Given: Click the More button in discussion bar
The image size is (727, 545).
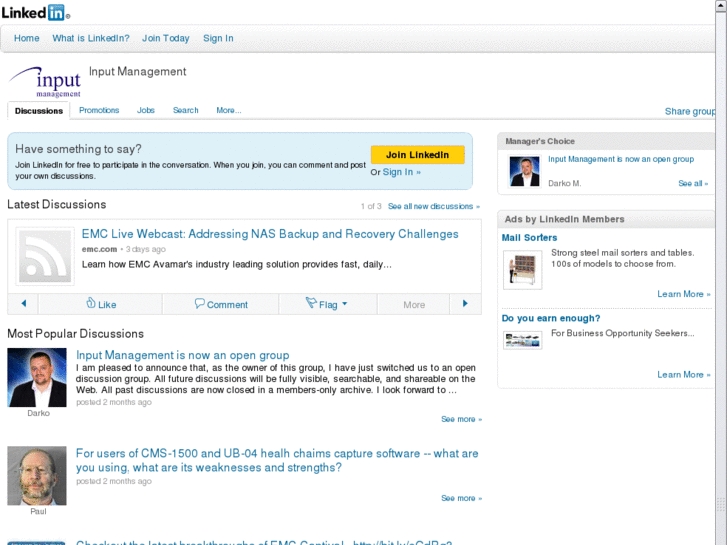Looking at the screenshot, I should click(414, 304).
